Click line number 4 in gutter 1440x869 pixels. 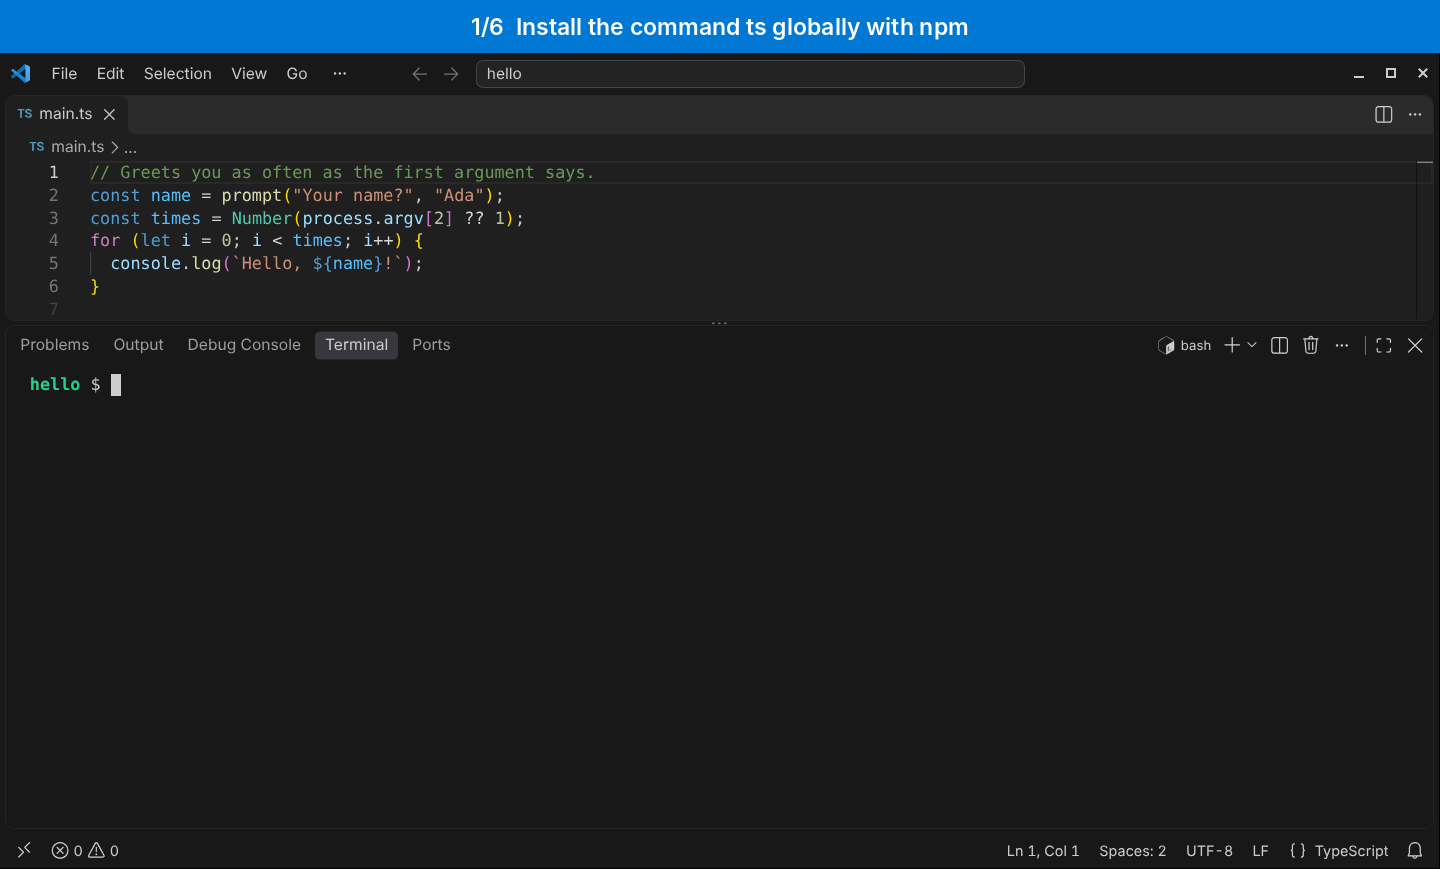point(54,240)
